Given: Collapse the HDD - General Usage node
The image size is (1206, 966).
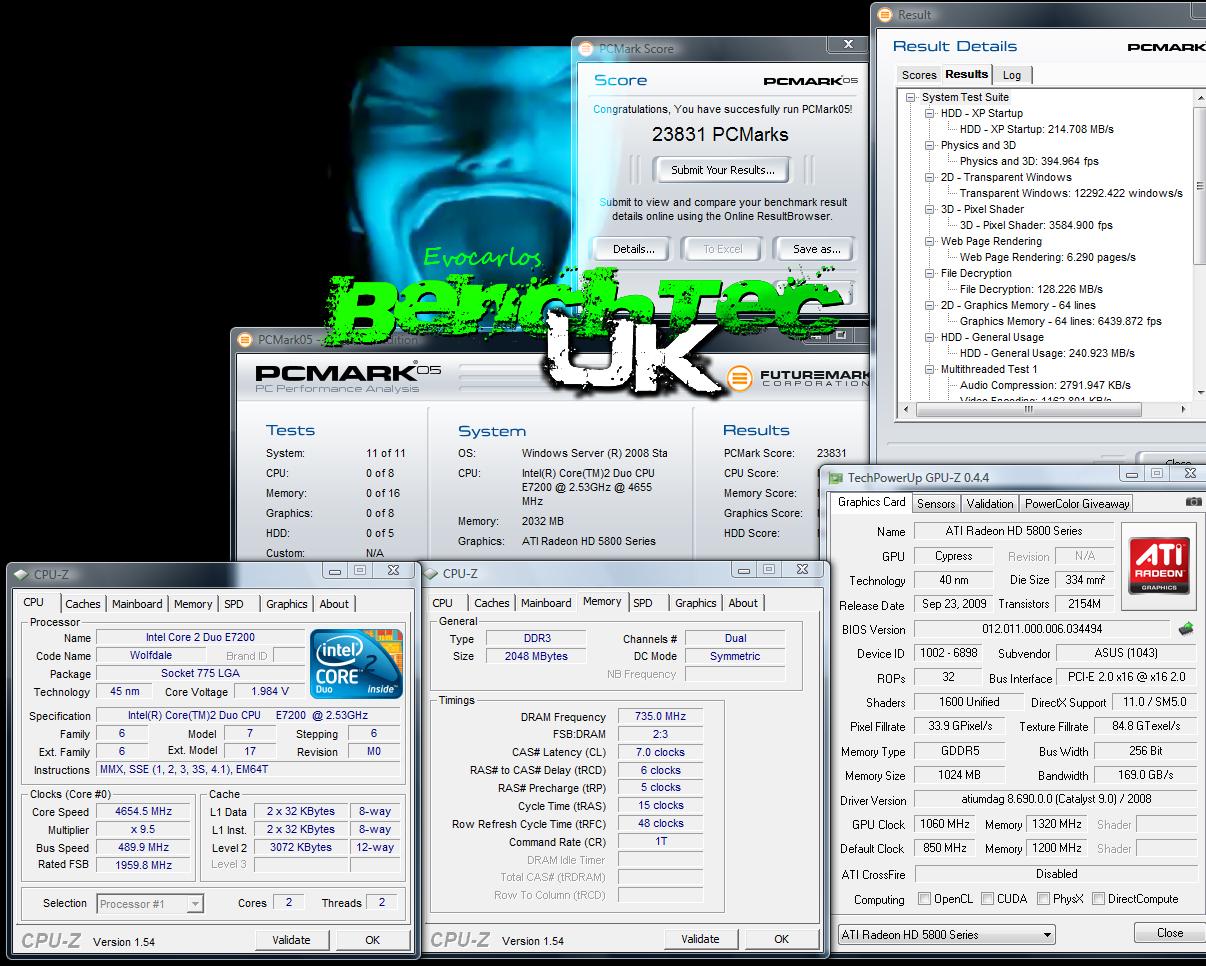Looking at the screenshot, I should point(930,337).
